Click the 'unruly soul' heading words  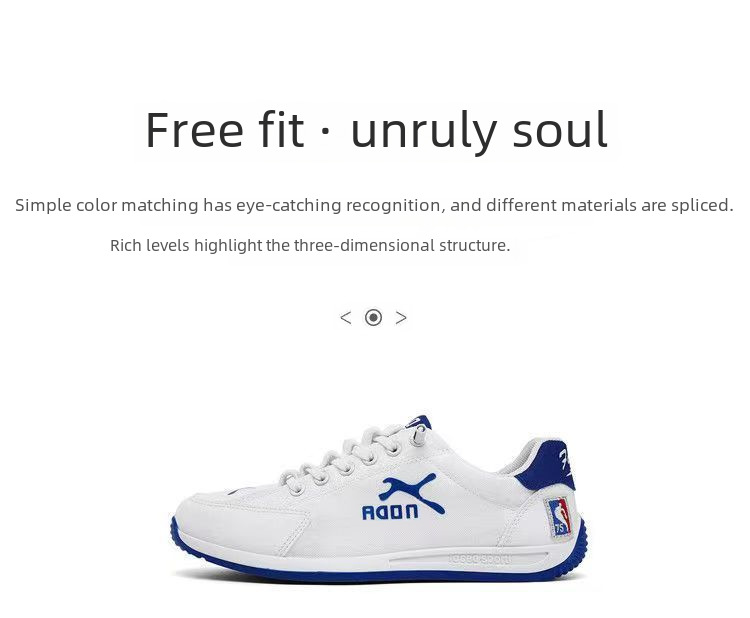[479, 132]
